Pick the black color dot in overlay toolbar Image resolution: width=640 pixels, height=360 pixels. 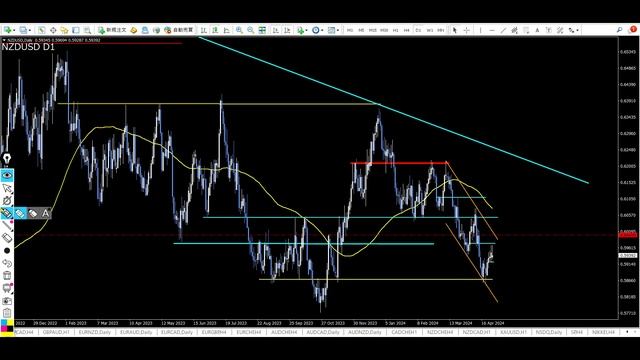click(7, 251)
